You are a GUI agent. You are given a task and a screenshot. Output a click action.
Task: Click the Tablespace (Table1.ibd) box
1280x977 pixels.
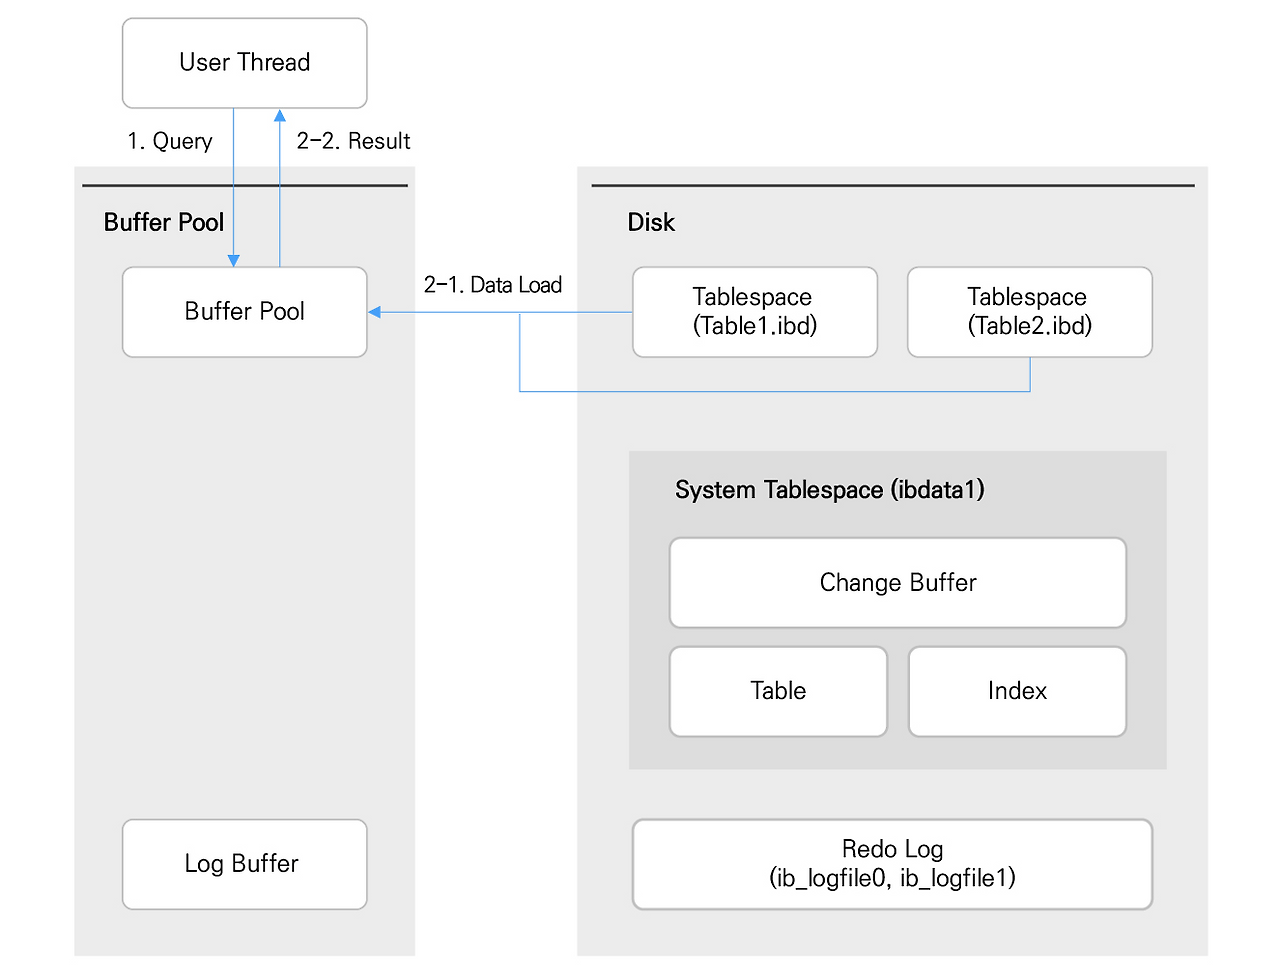[754, 311]
